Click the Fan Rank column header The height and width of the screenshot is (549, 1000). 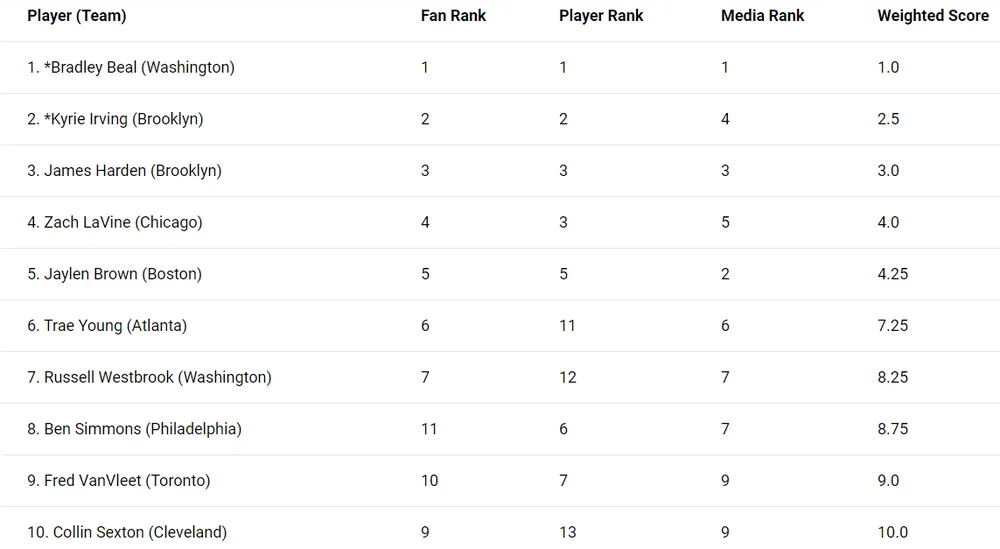453,16
